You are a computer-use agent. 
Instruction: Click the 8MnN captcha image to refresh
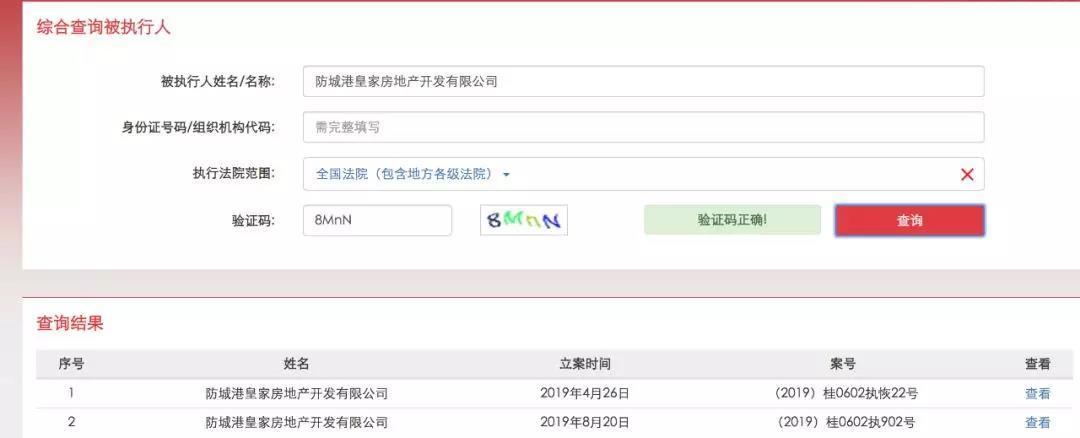pyautogui.click(x=523, y=220)
